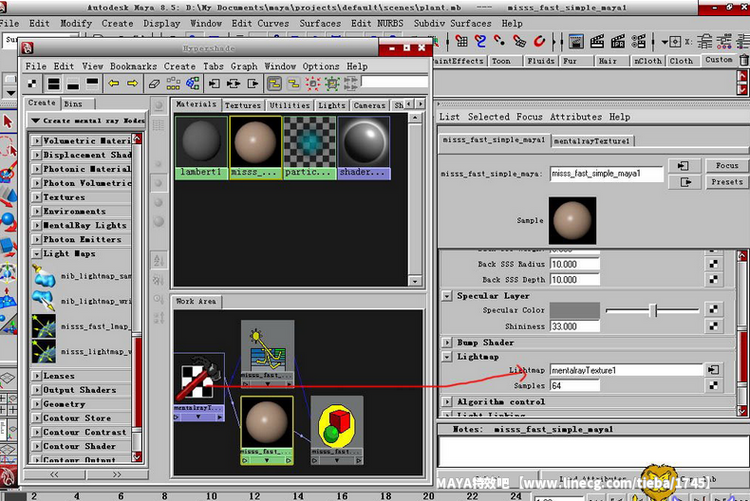Click the Shininess value field
Image resolution: width=750 pixels, height=501 pixels.
click(x=574, y=326)
